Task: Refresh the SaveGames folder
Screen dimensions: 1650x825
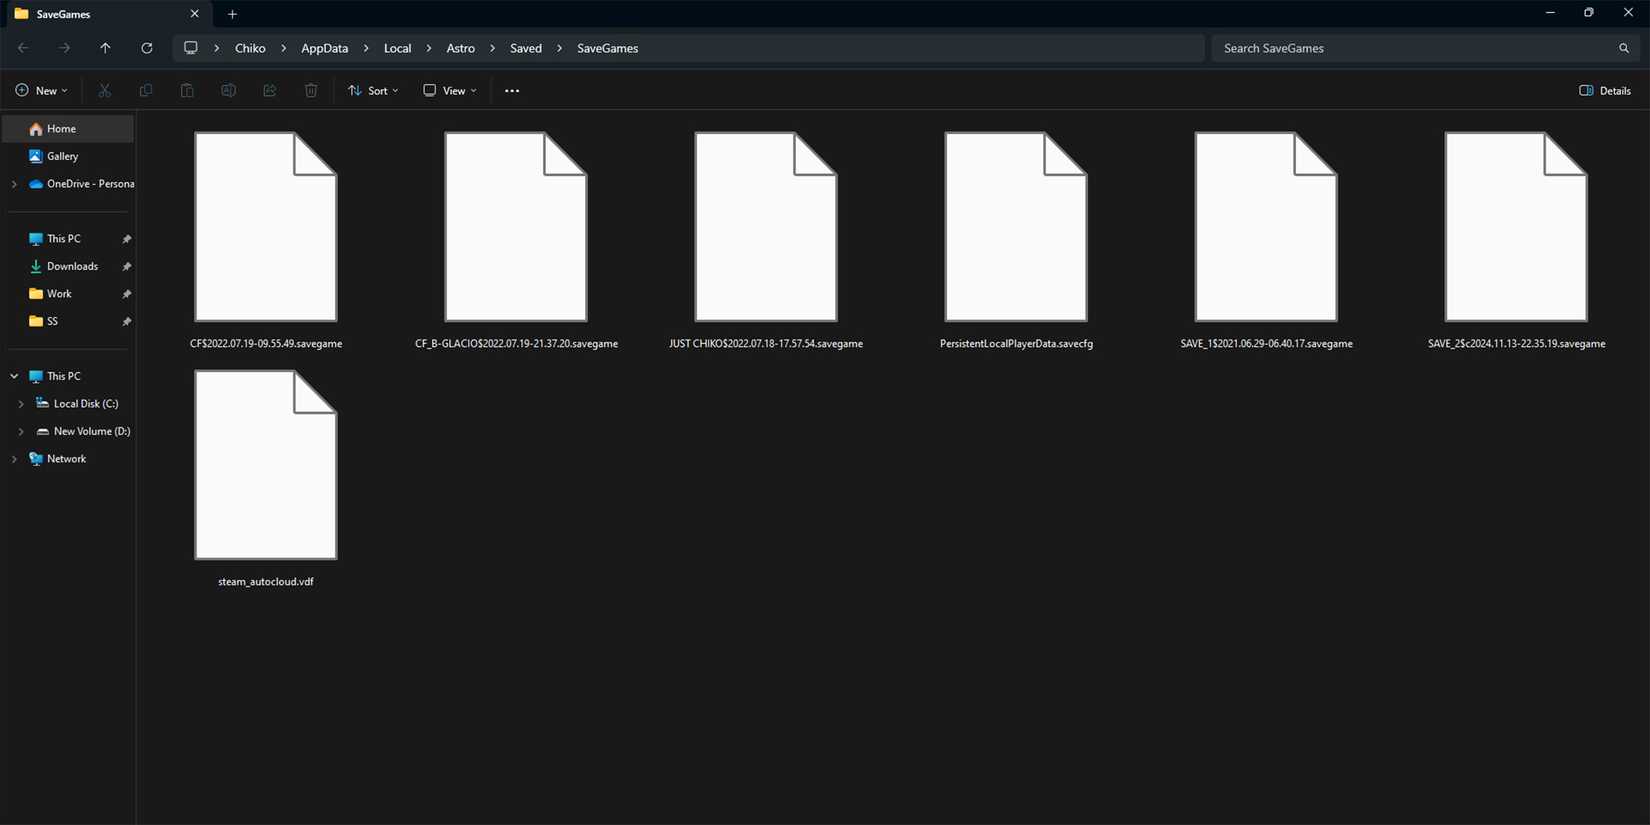Action: click(x=147, y=48)
